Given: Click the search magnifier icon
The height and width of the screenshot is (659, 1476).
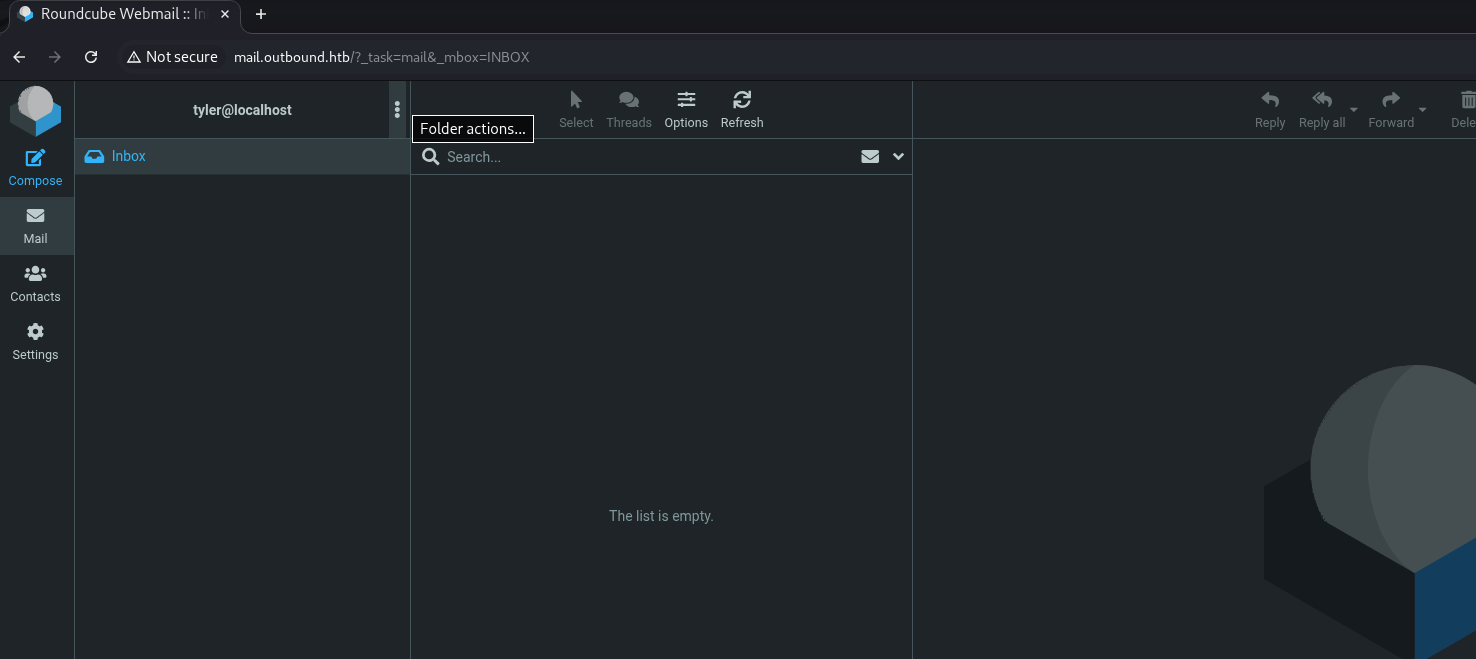Looking at the screenshot, I should click(431, 157).
